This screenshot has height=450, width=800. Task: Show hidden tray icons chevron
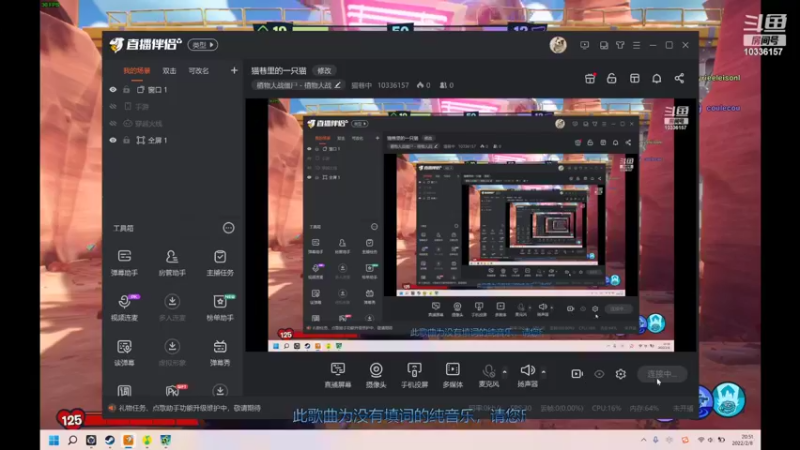coord(643,440)
